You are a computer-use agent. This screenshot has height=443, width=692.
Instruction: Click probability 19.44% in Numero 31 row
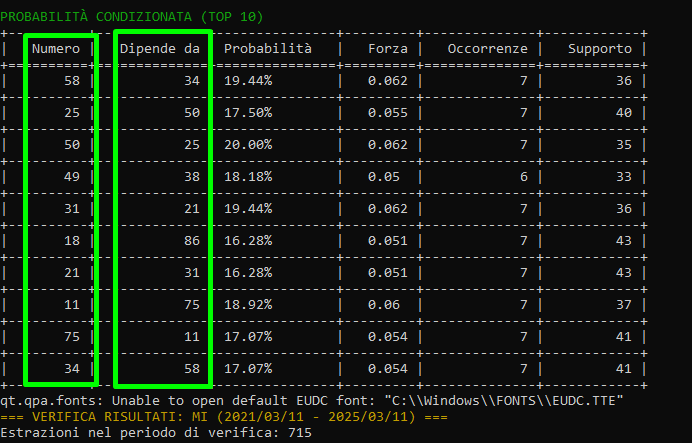[x=248, y=209]
